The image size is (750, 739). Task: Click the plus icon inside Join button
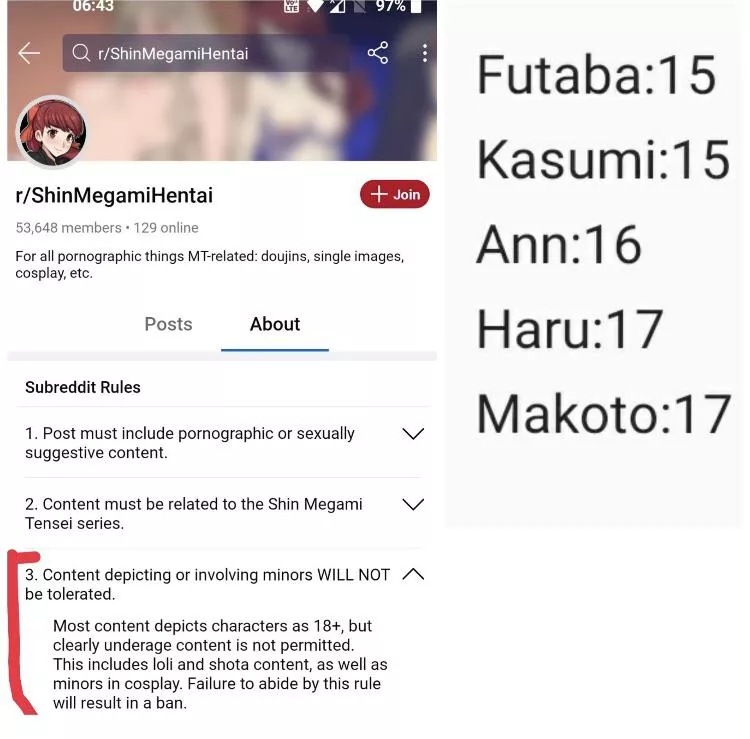pos(379,194)
